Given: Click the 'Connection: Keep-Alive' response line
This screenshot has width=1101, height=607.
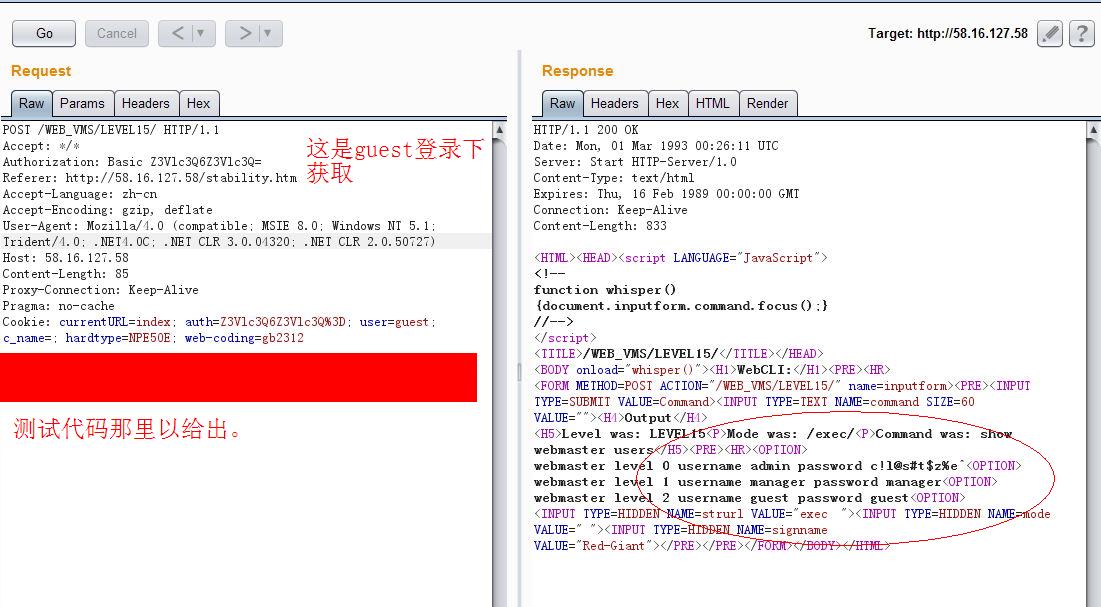Looking at the screenshot, I should [610, 209].
